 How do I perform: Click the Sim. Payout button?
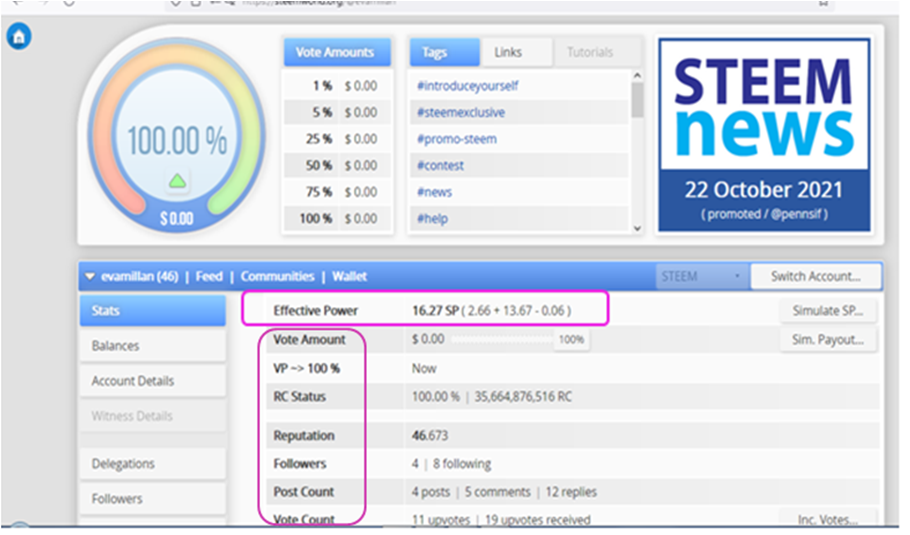[x=828, y=339]
